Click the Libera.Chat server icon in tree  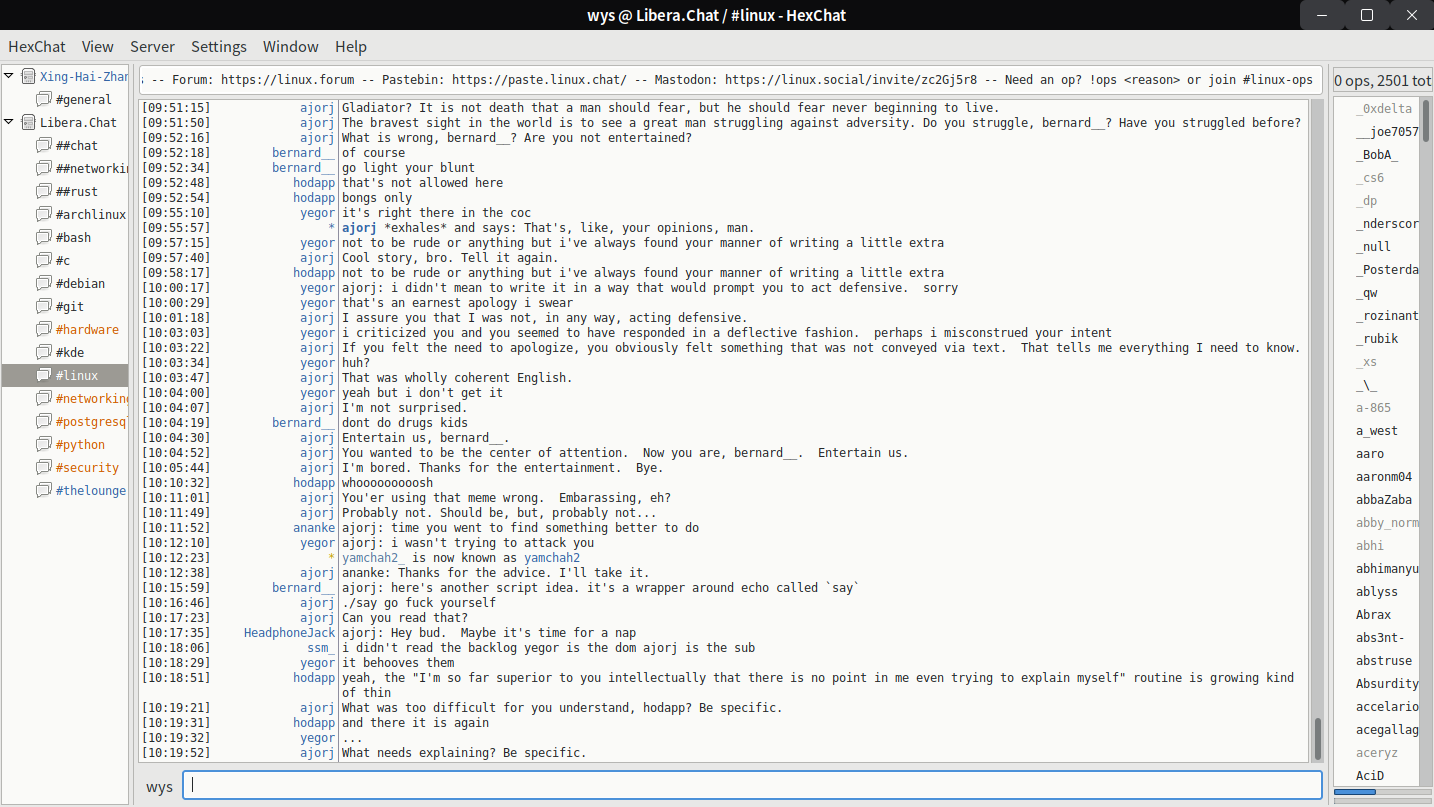tap(28, 123)
